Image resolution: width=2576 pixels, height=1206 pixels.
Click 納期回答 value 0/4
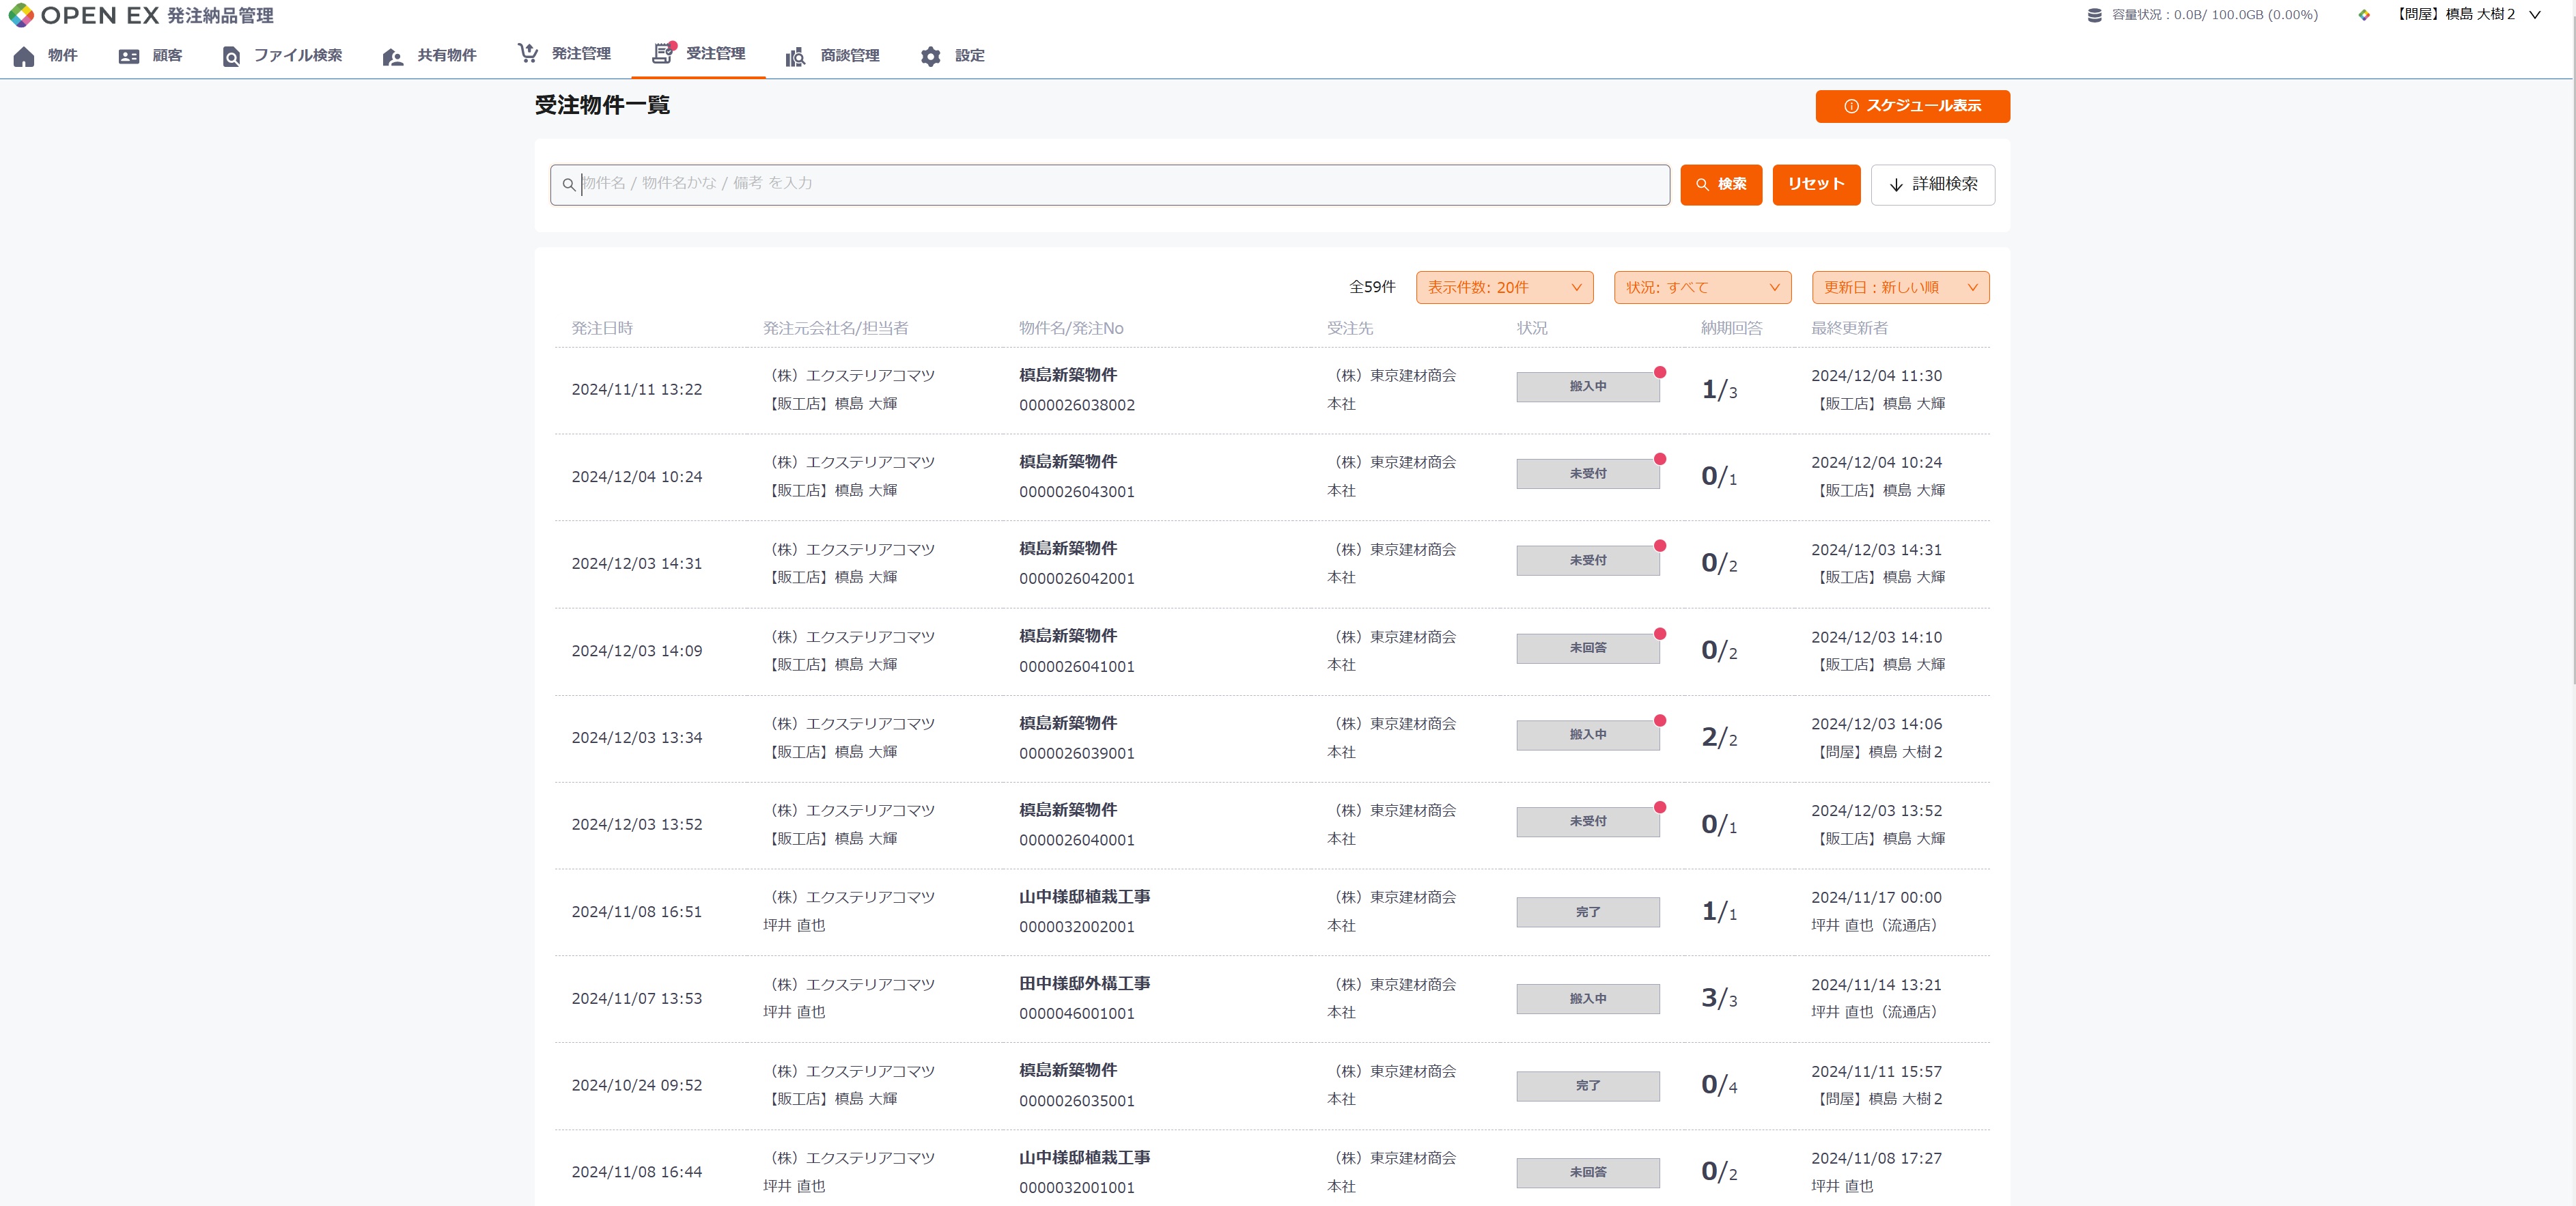pos(1719,1086)
